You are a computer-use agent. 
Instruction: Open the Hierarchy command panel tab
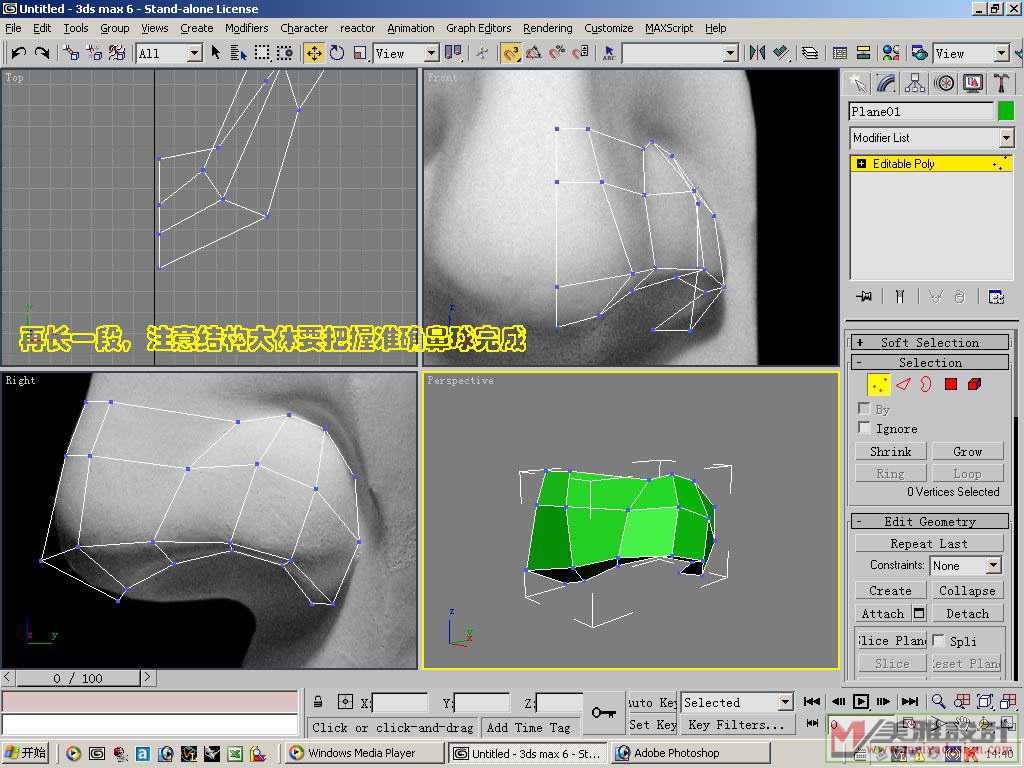915,83
